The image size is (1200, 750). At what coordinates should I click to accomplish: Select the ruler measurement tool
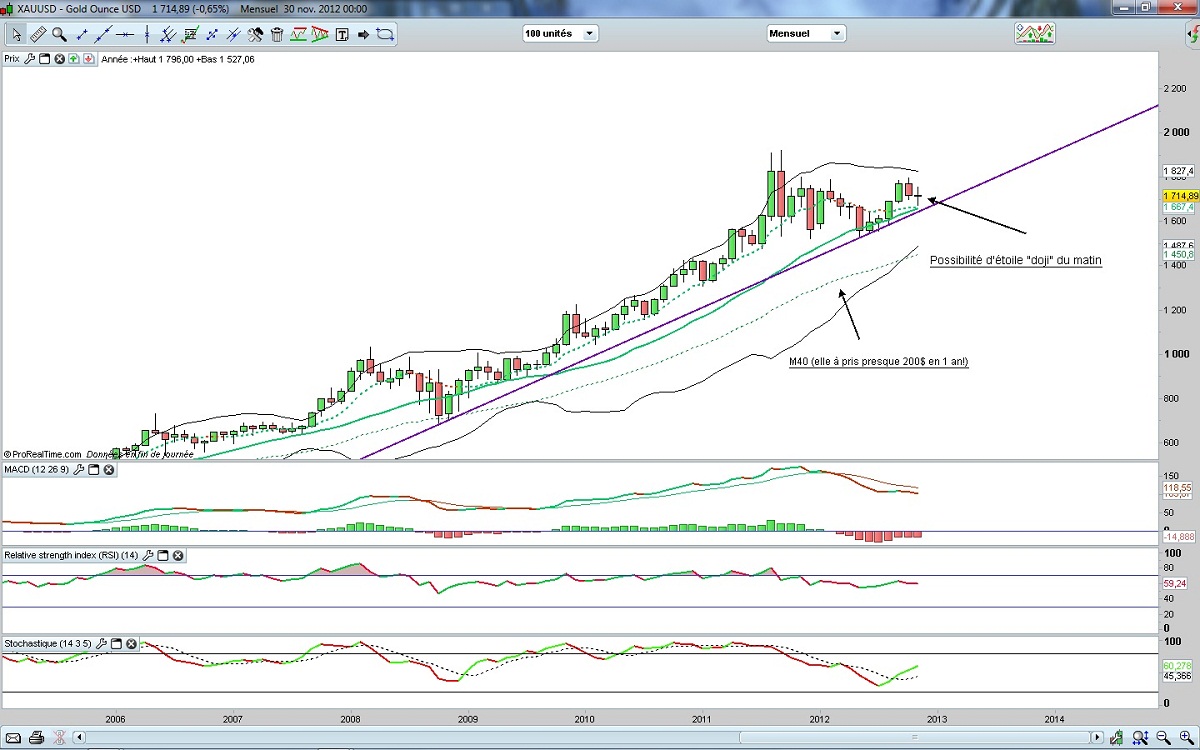tap(38, 34)
